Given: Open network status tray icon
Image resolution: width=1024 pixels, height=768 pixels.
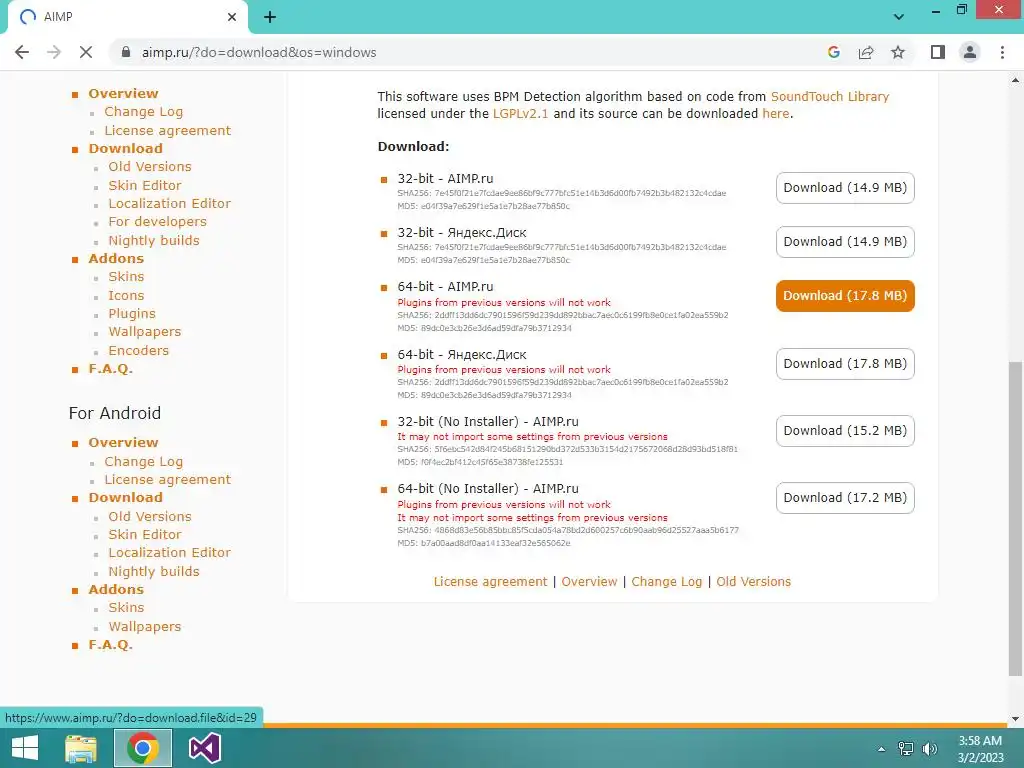Looking at the screenshot, I should (906, 749).
